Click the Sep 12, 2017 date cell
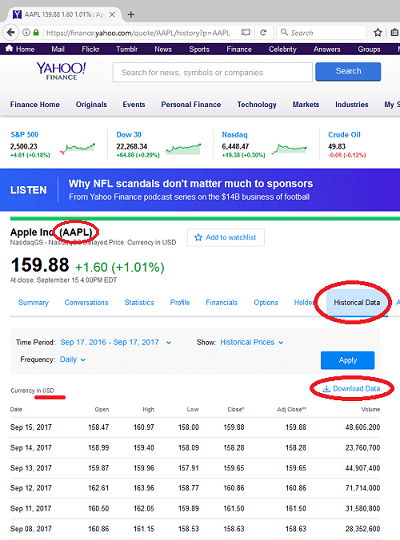The height and width of the screenshot is (540, 400). coord(31,488)
